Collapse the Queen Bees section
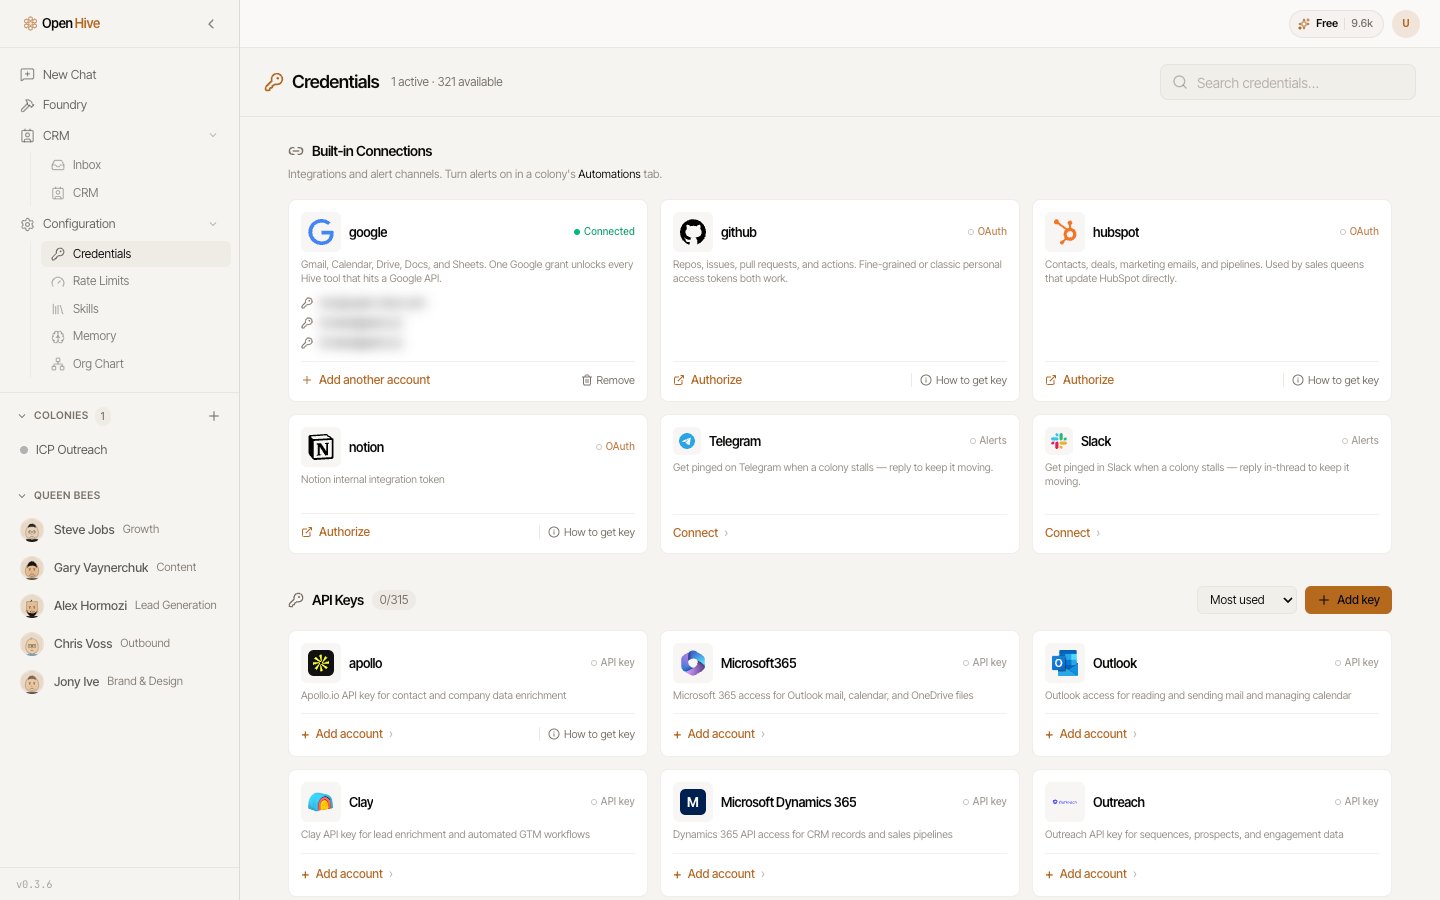 point(22,496)
